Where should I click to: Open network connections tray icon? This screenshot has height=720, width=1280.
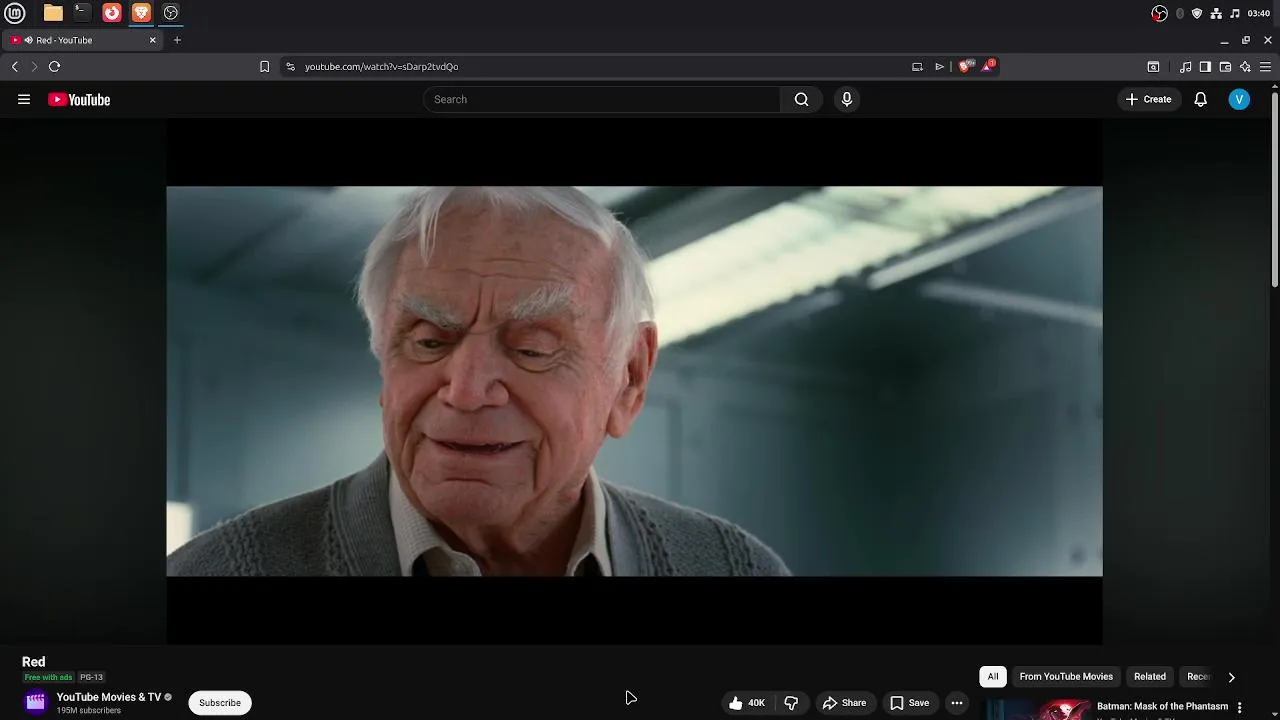point(1216,13)
